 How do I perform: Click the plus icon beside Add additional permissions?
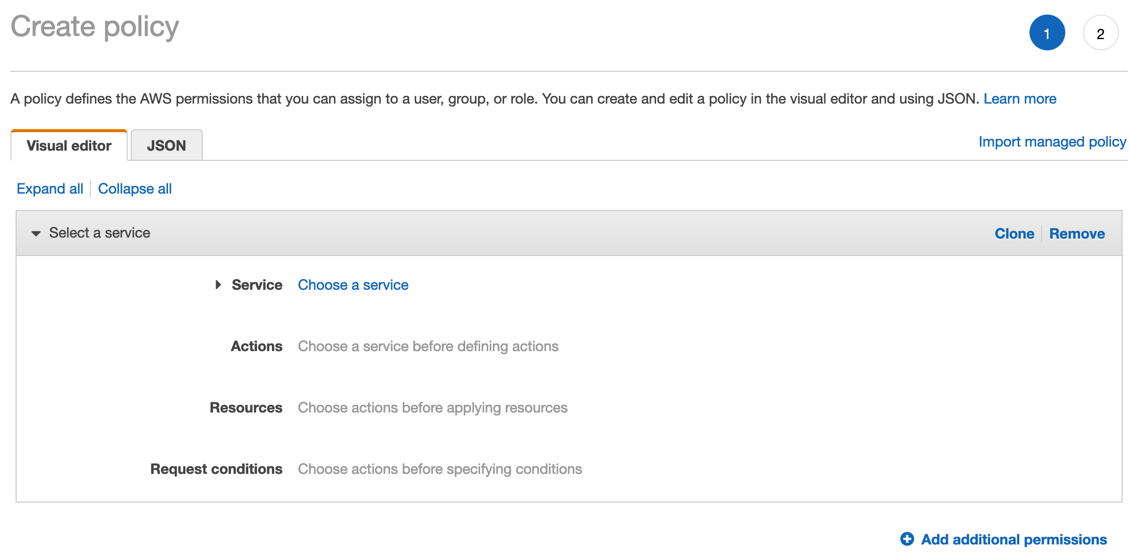pyautogui.click(x=907, y=539)
